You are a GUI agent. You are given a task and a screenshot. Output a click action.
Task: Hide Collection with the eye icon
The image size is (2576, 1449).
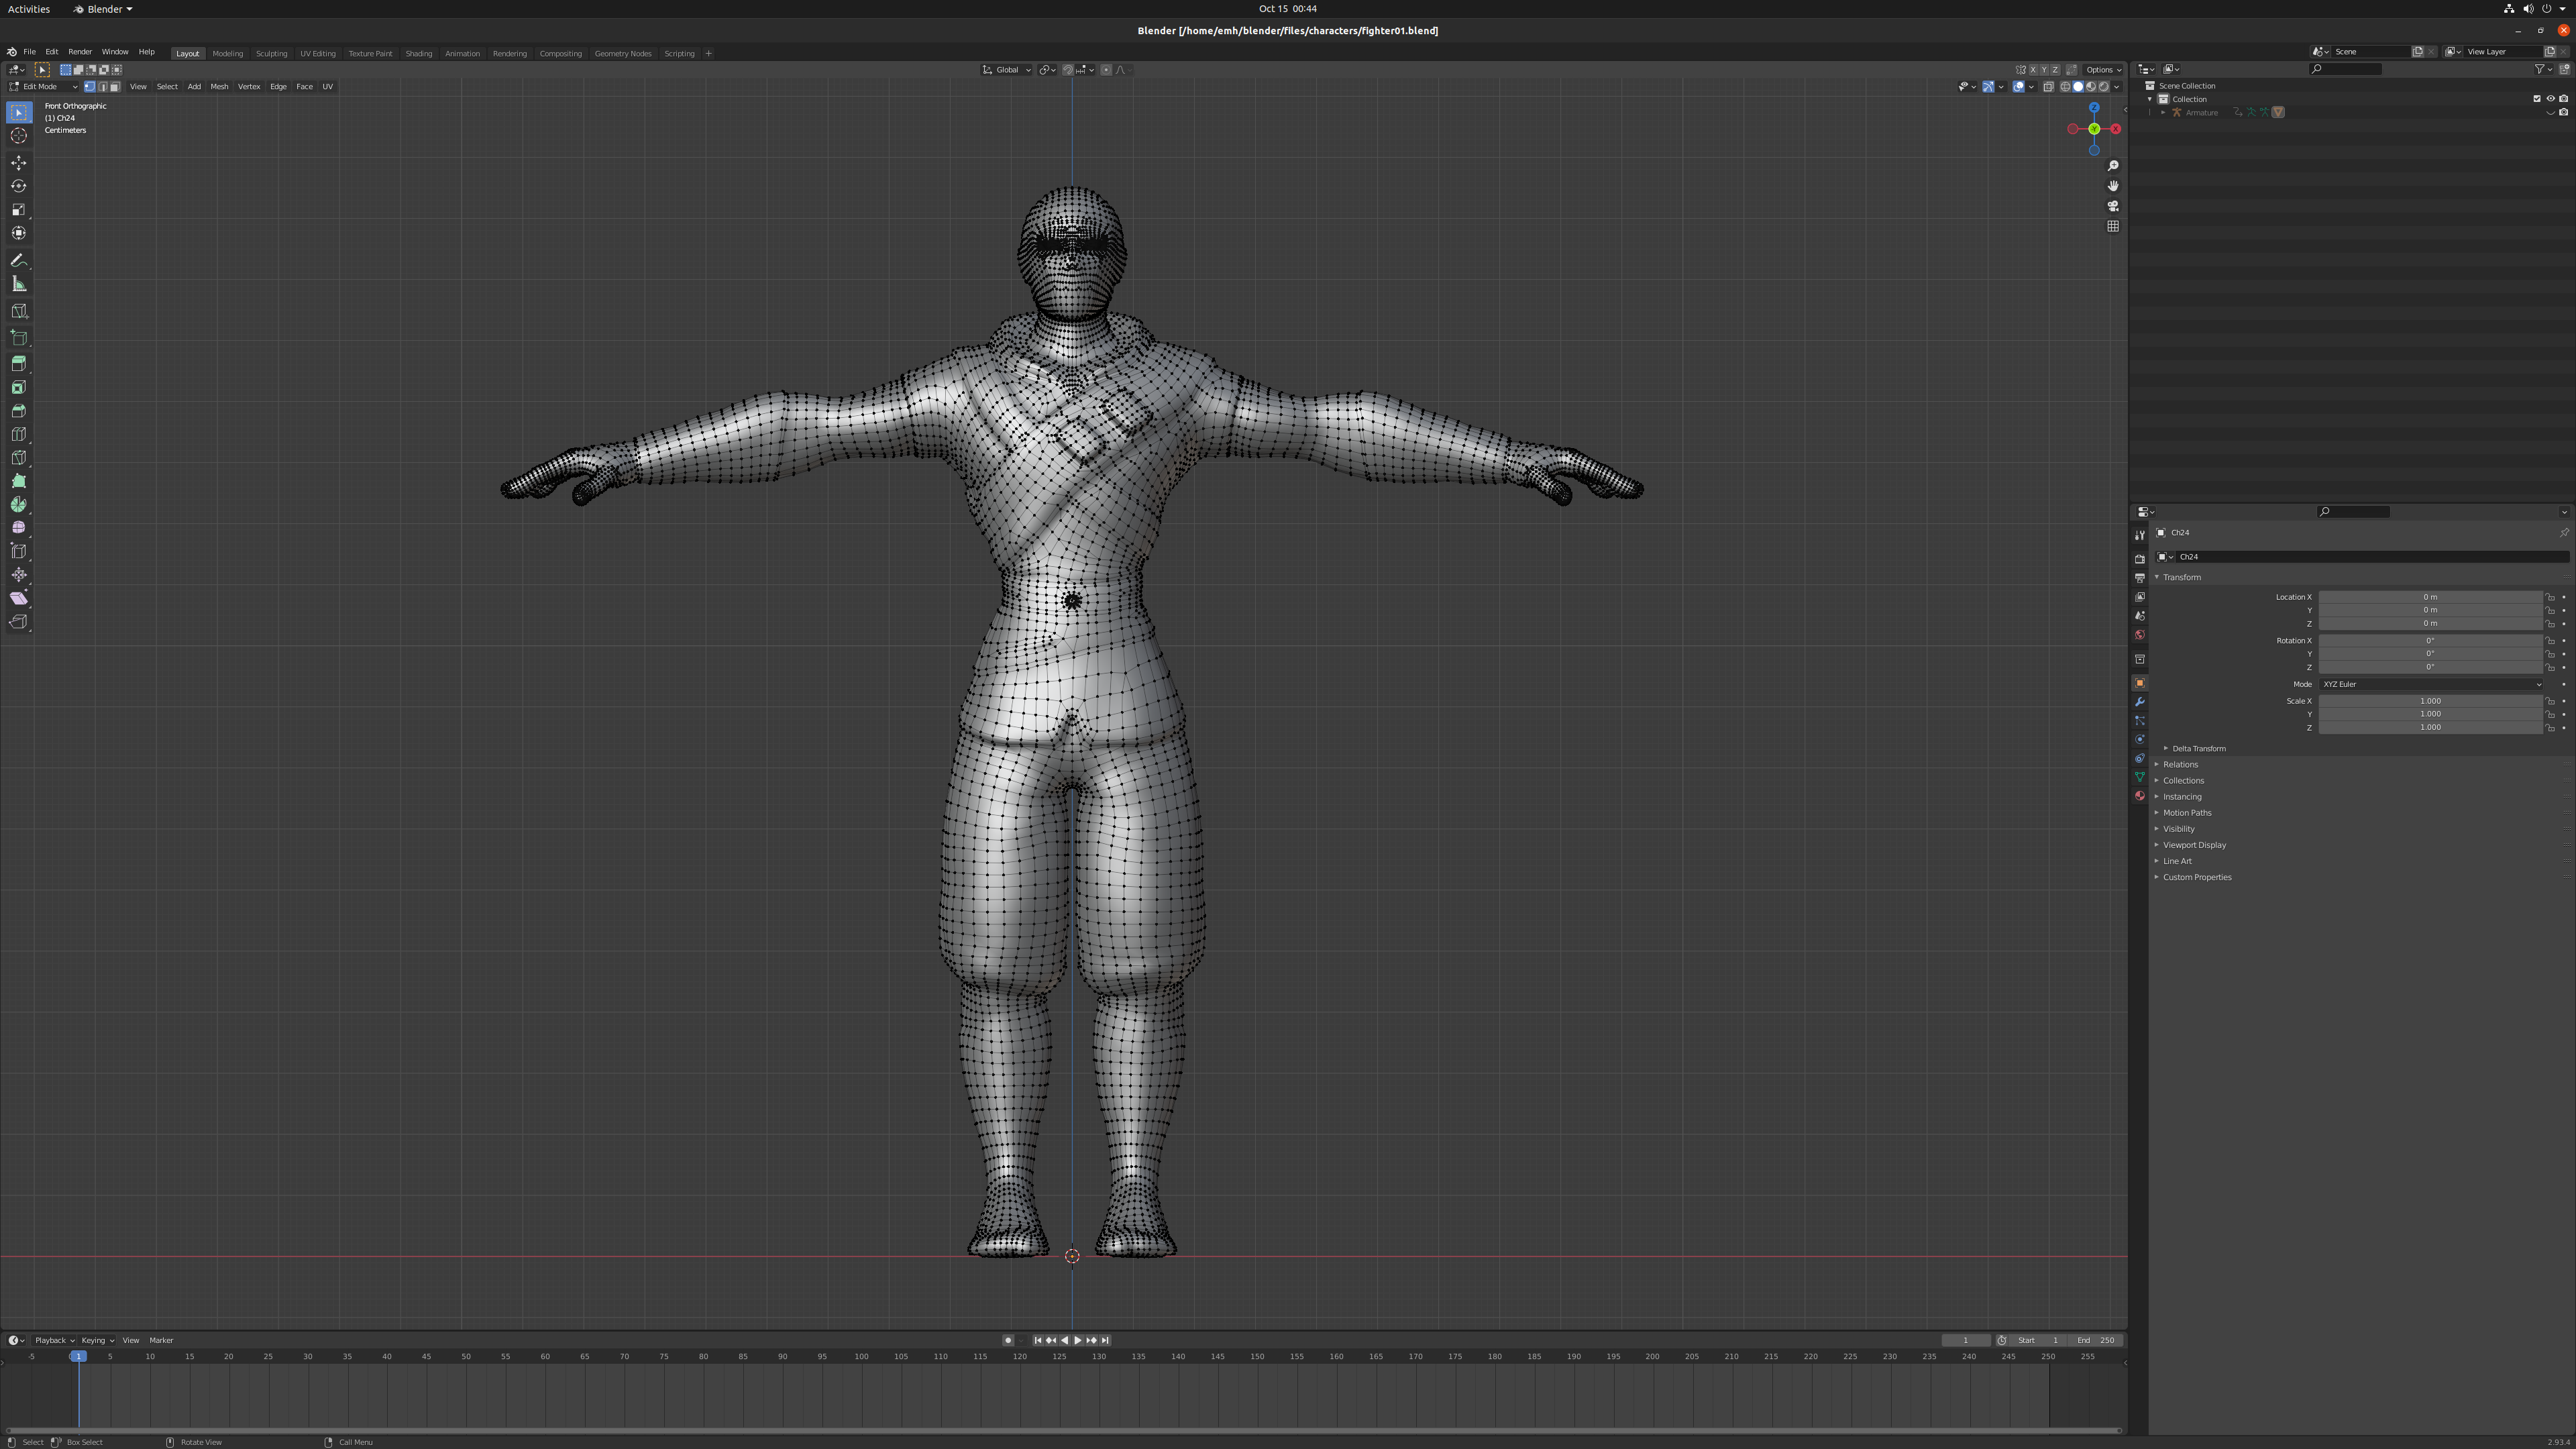coord(2550,99)
